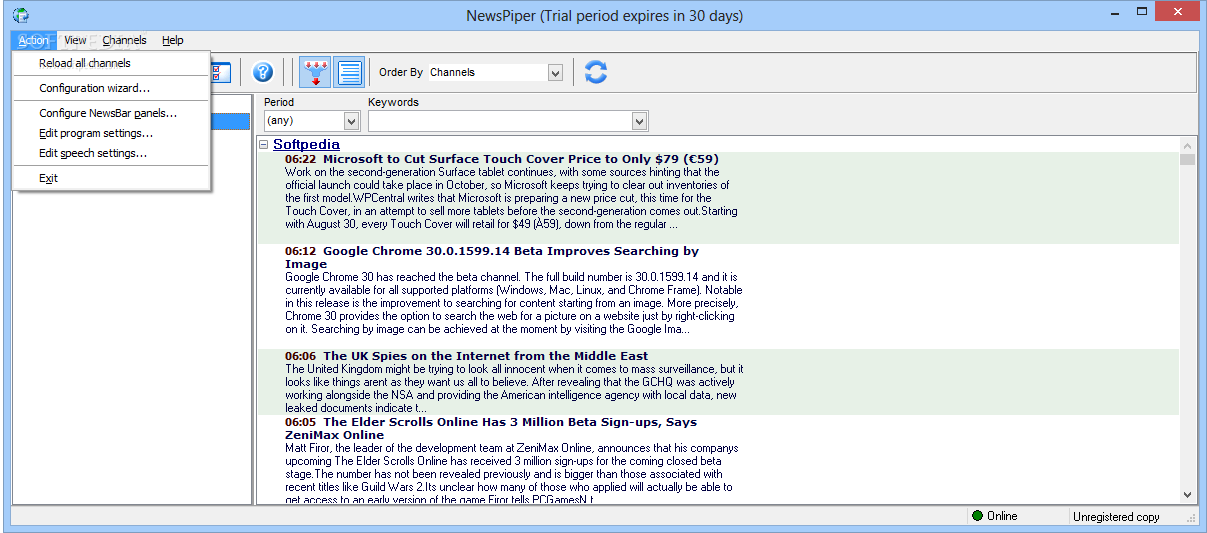
Task: Open the Period (any) dropdown
Action: [352, 121]
